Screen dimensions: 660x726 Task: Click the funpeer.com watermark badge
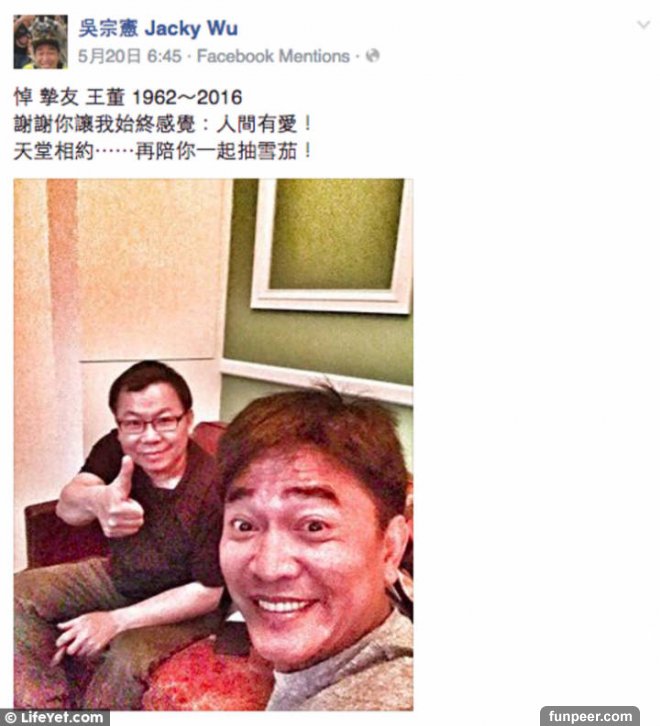(590, 716)
